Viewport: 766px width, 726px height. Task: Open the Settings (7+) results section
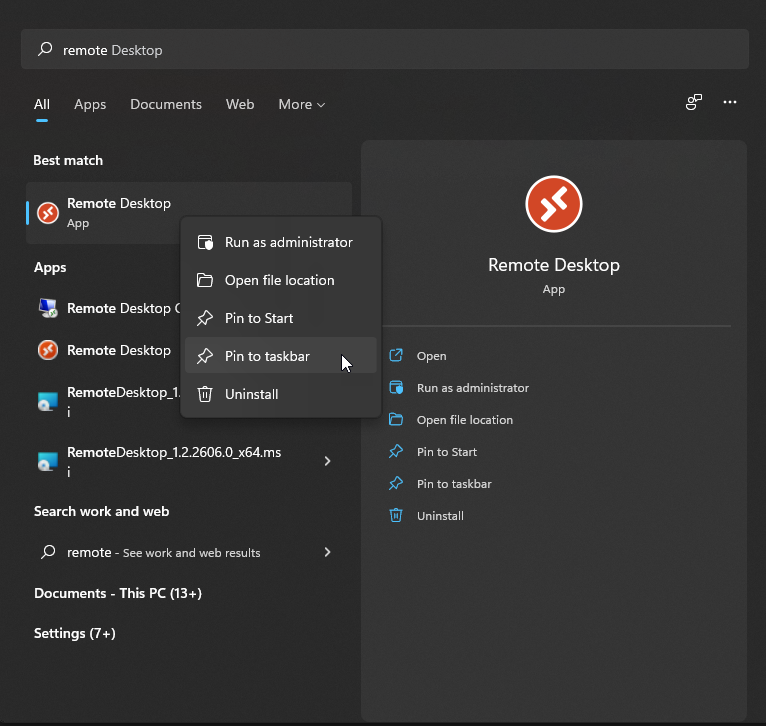point(75,633)
